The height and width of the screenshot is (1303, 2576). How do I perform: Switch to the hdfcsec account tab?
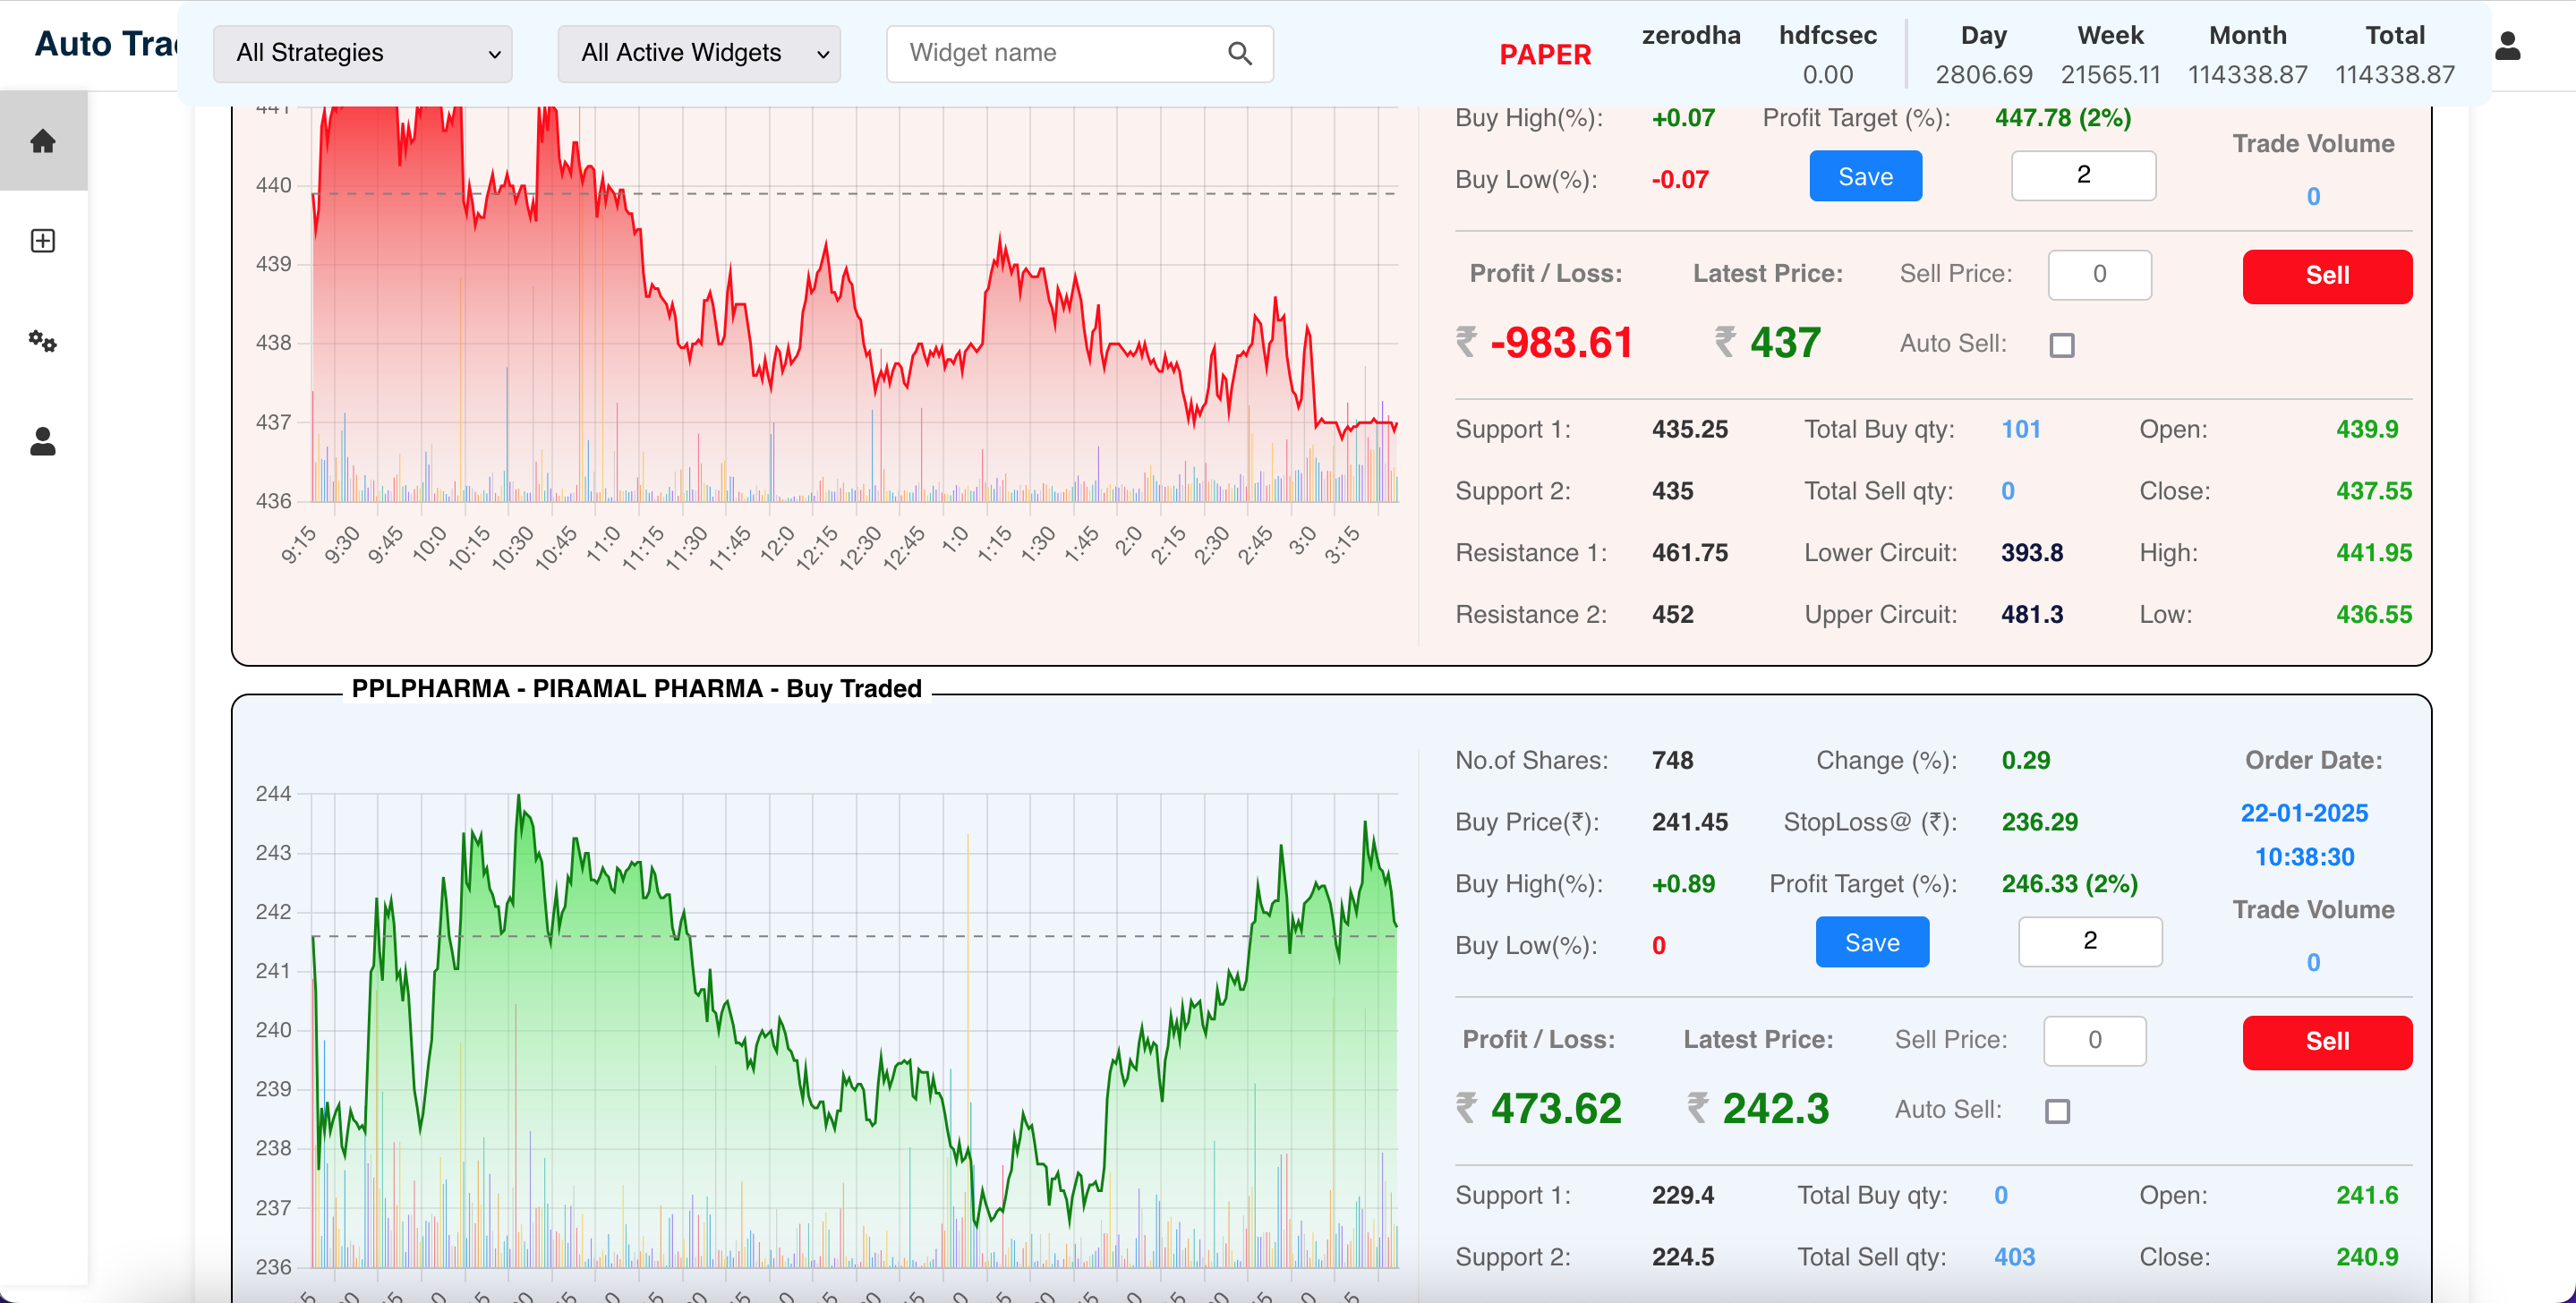coord(1827,35)
